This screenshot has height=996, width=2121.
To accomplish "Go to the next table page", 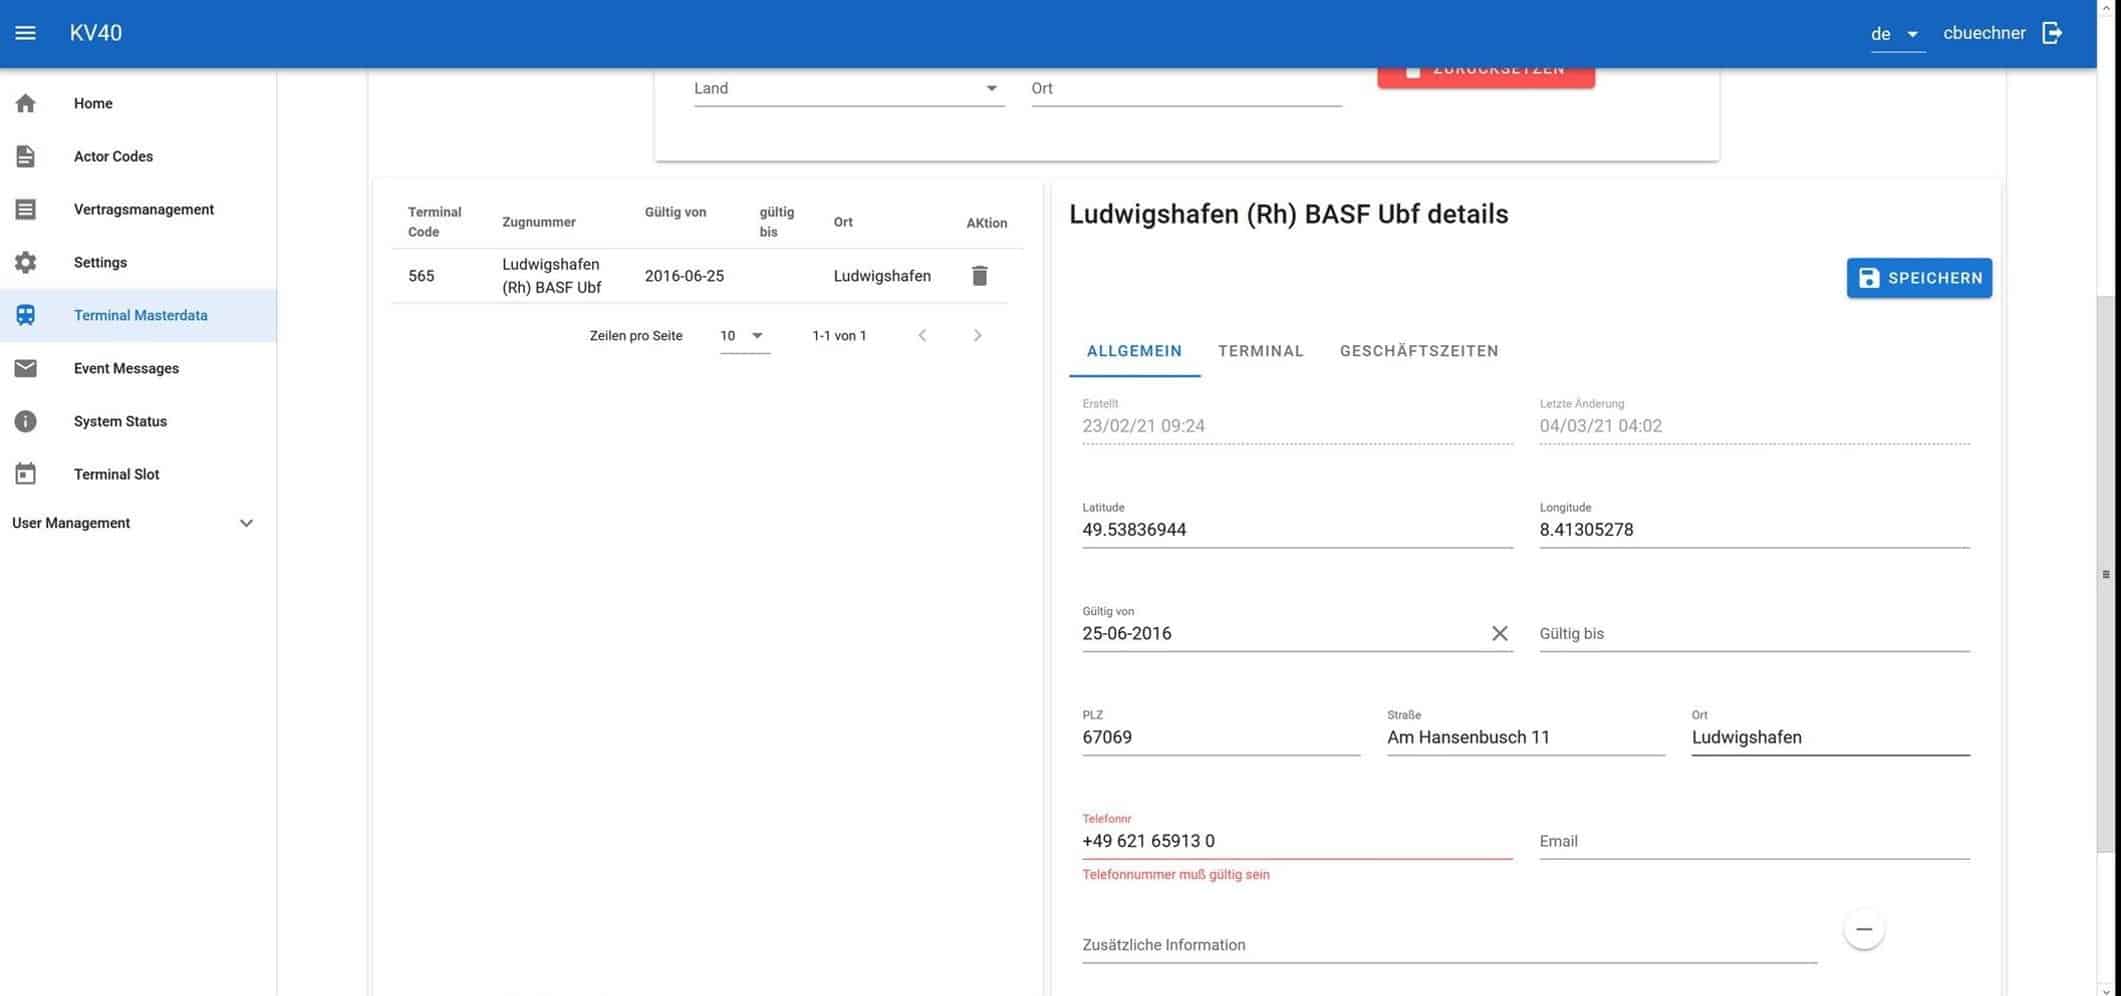I will 977,336.
